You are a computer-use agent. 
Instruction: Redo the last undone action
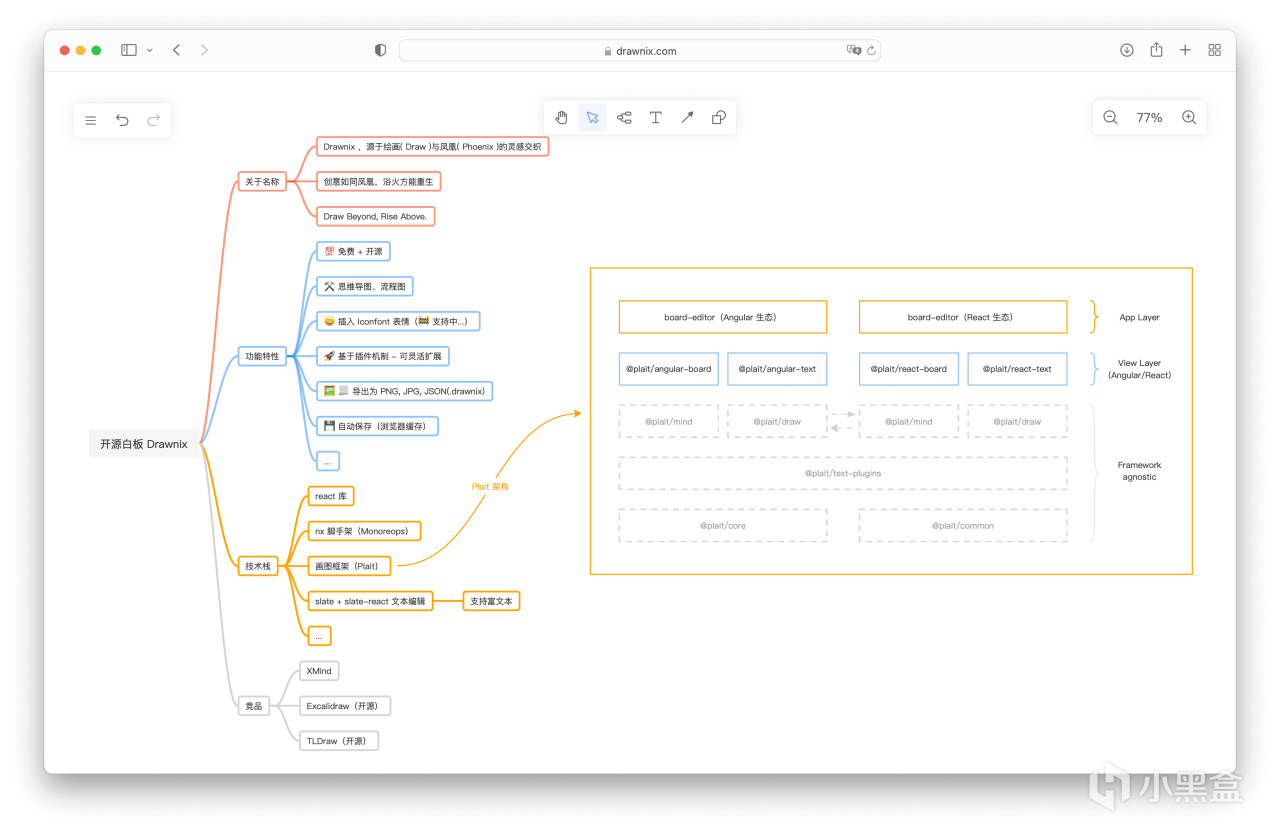point(154,120)
